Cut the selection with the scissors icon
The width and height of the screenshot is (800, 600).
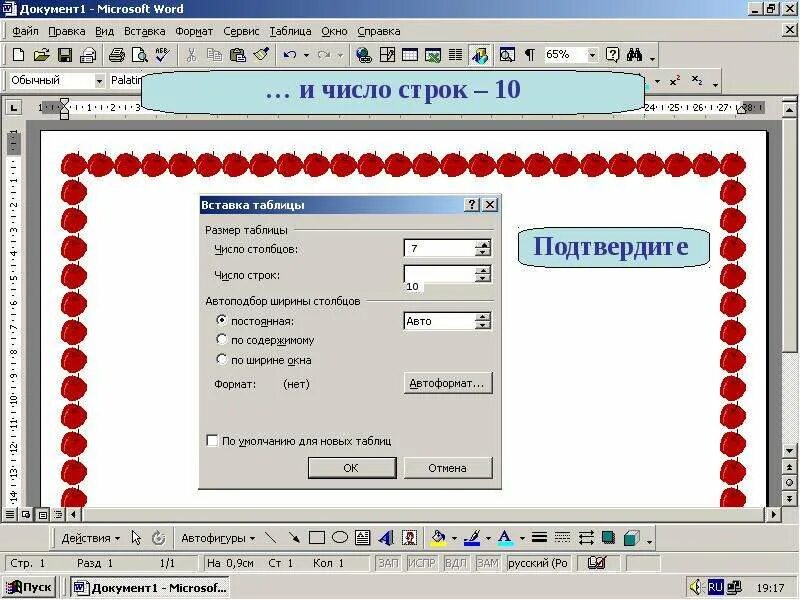pos(191,55)
